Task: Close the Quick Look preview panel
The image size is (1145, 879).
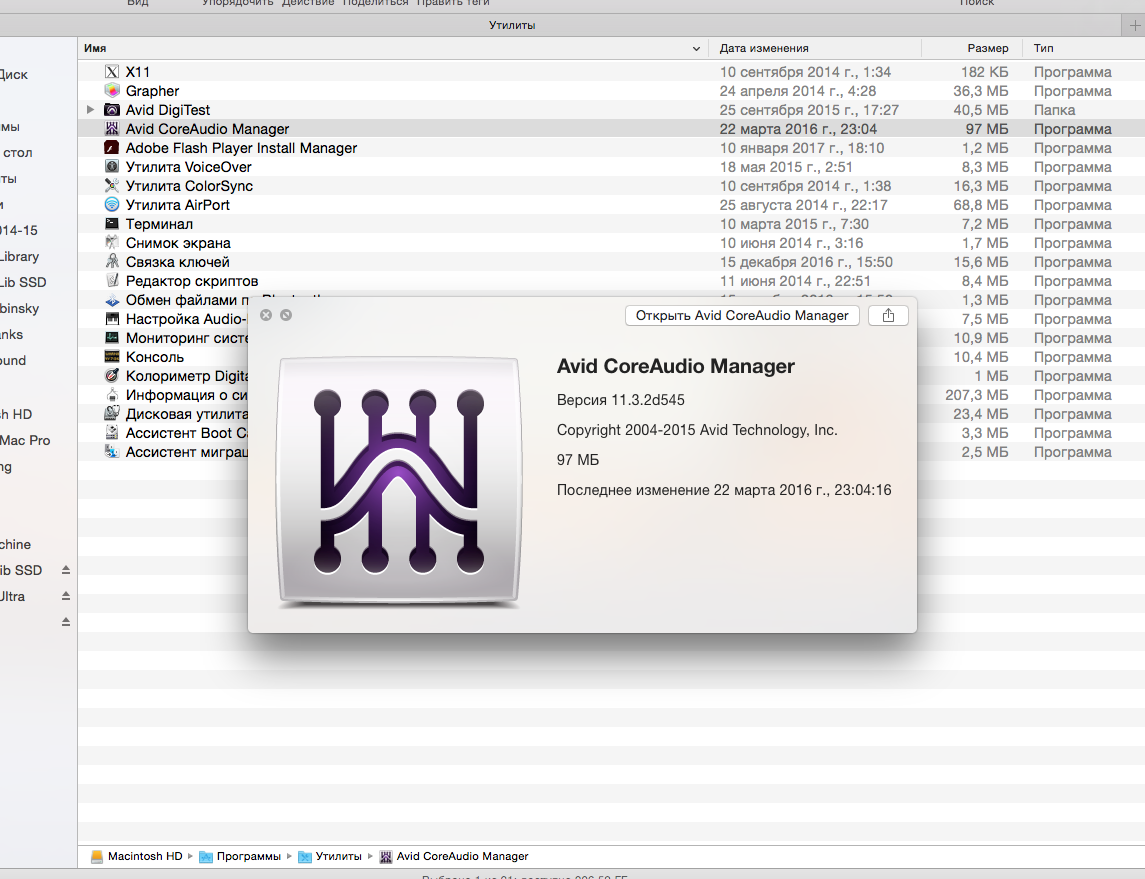Action: click(x=267, y=315)
